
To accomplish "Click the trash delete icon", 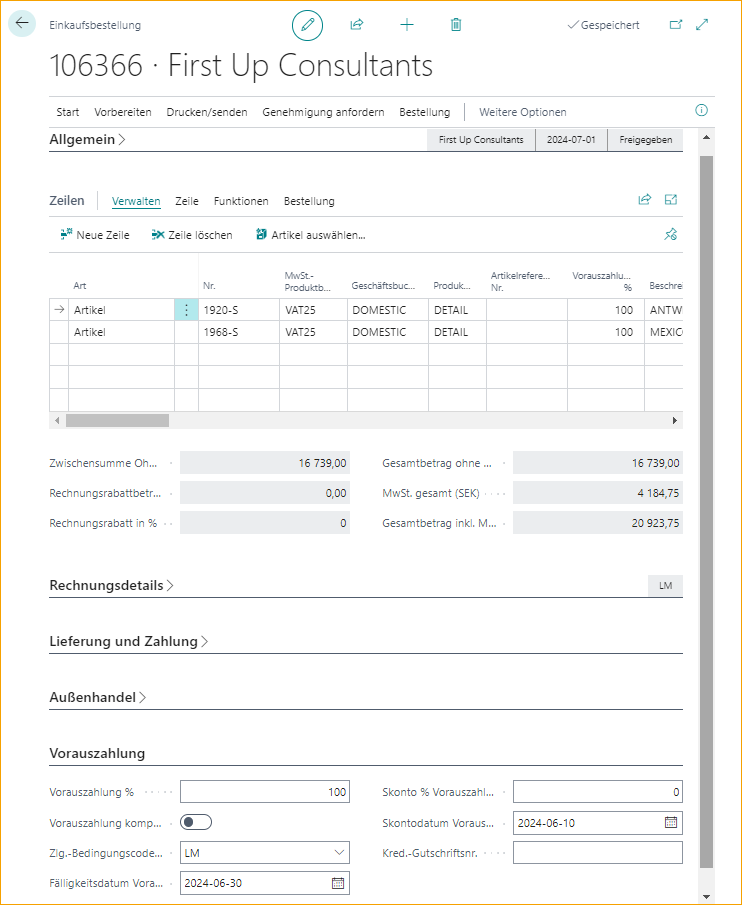I will point(456,25).
